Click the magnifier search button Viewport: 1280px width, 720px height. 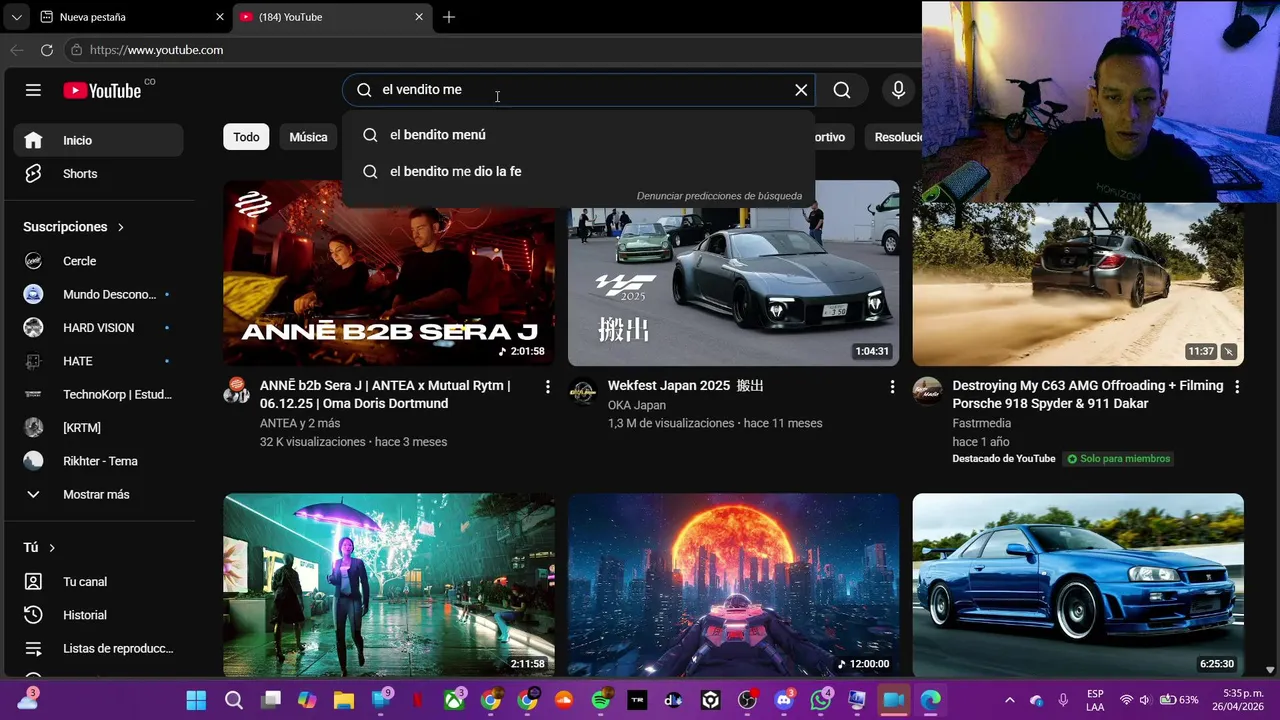(842, 90)
